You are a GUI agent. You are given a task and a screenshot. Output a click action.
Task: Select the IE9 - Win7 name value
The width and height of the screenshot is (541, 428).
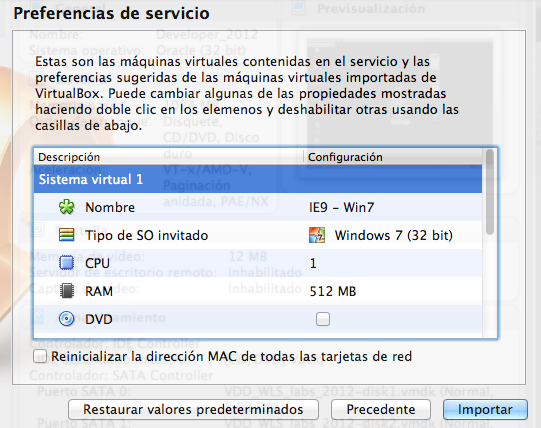point(341,207)
